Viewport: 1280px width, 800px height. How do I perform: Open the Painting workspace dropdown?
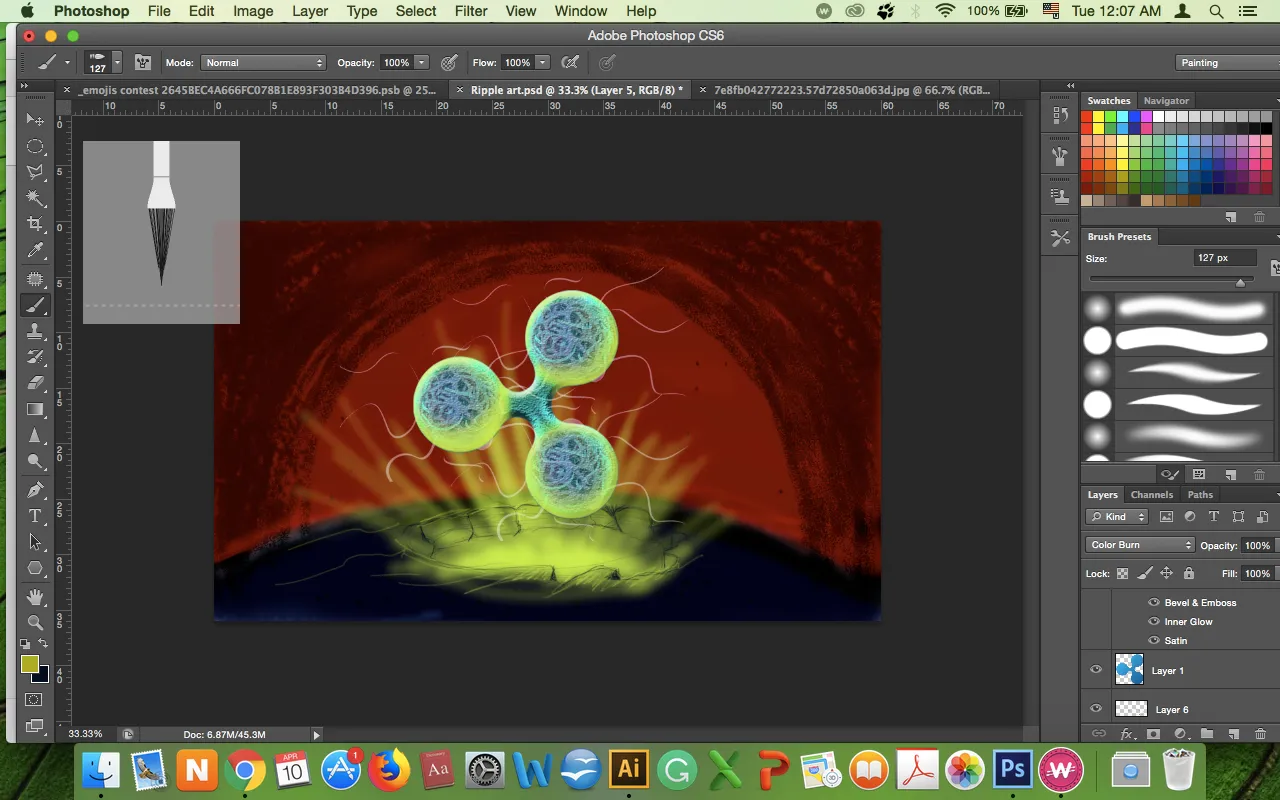(1227, 62)
